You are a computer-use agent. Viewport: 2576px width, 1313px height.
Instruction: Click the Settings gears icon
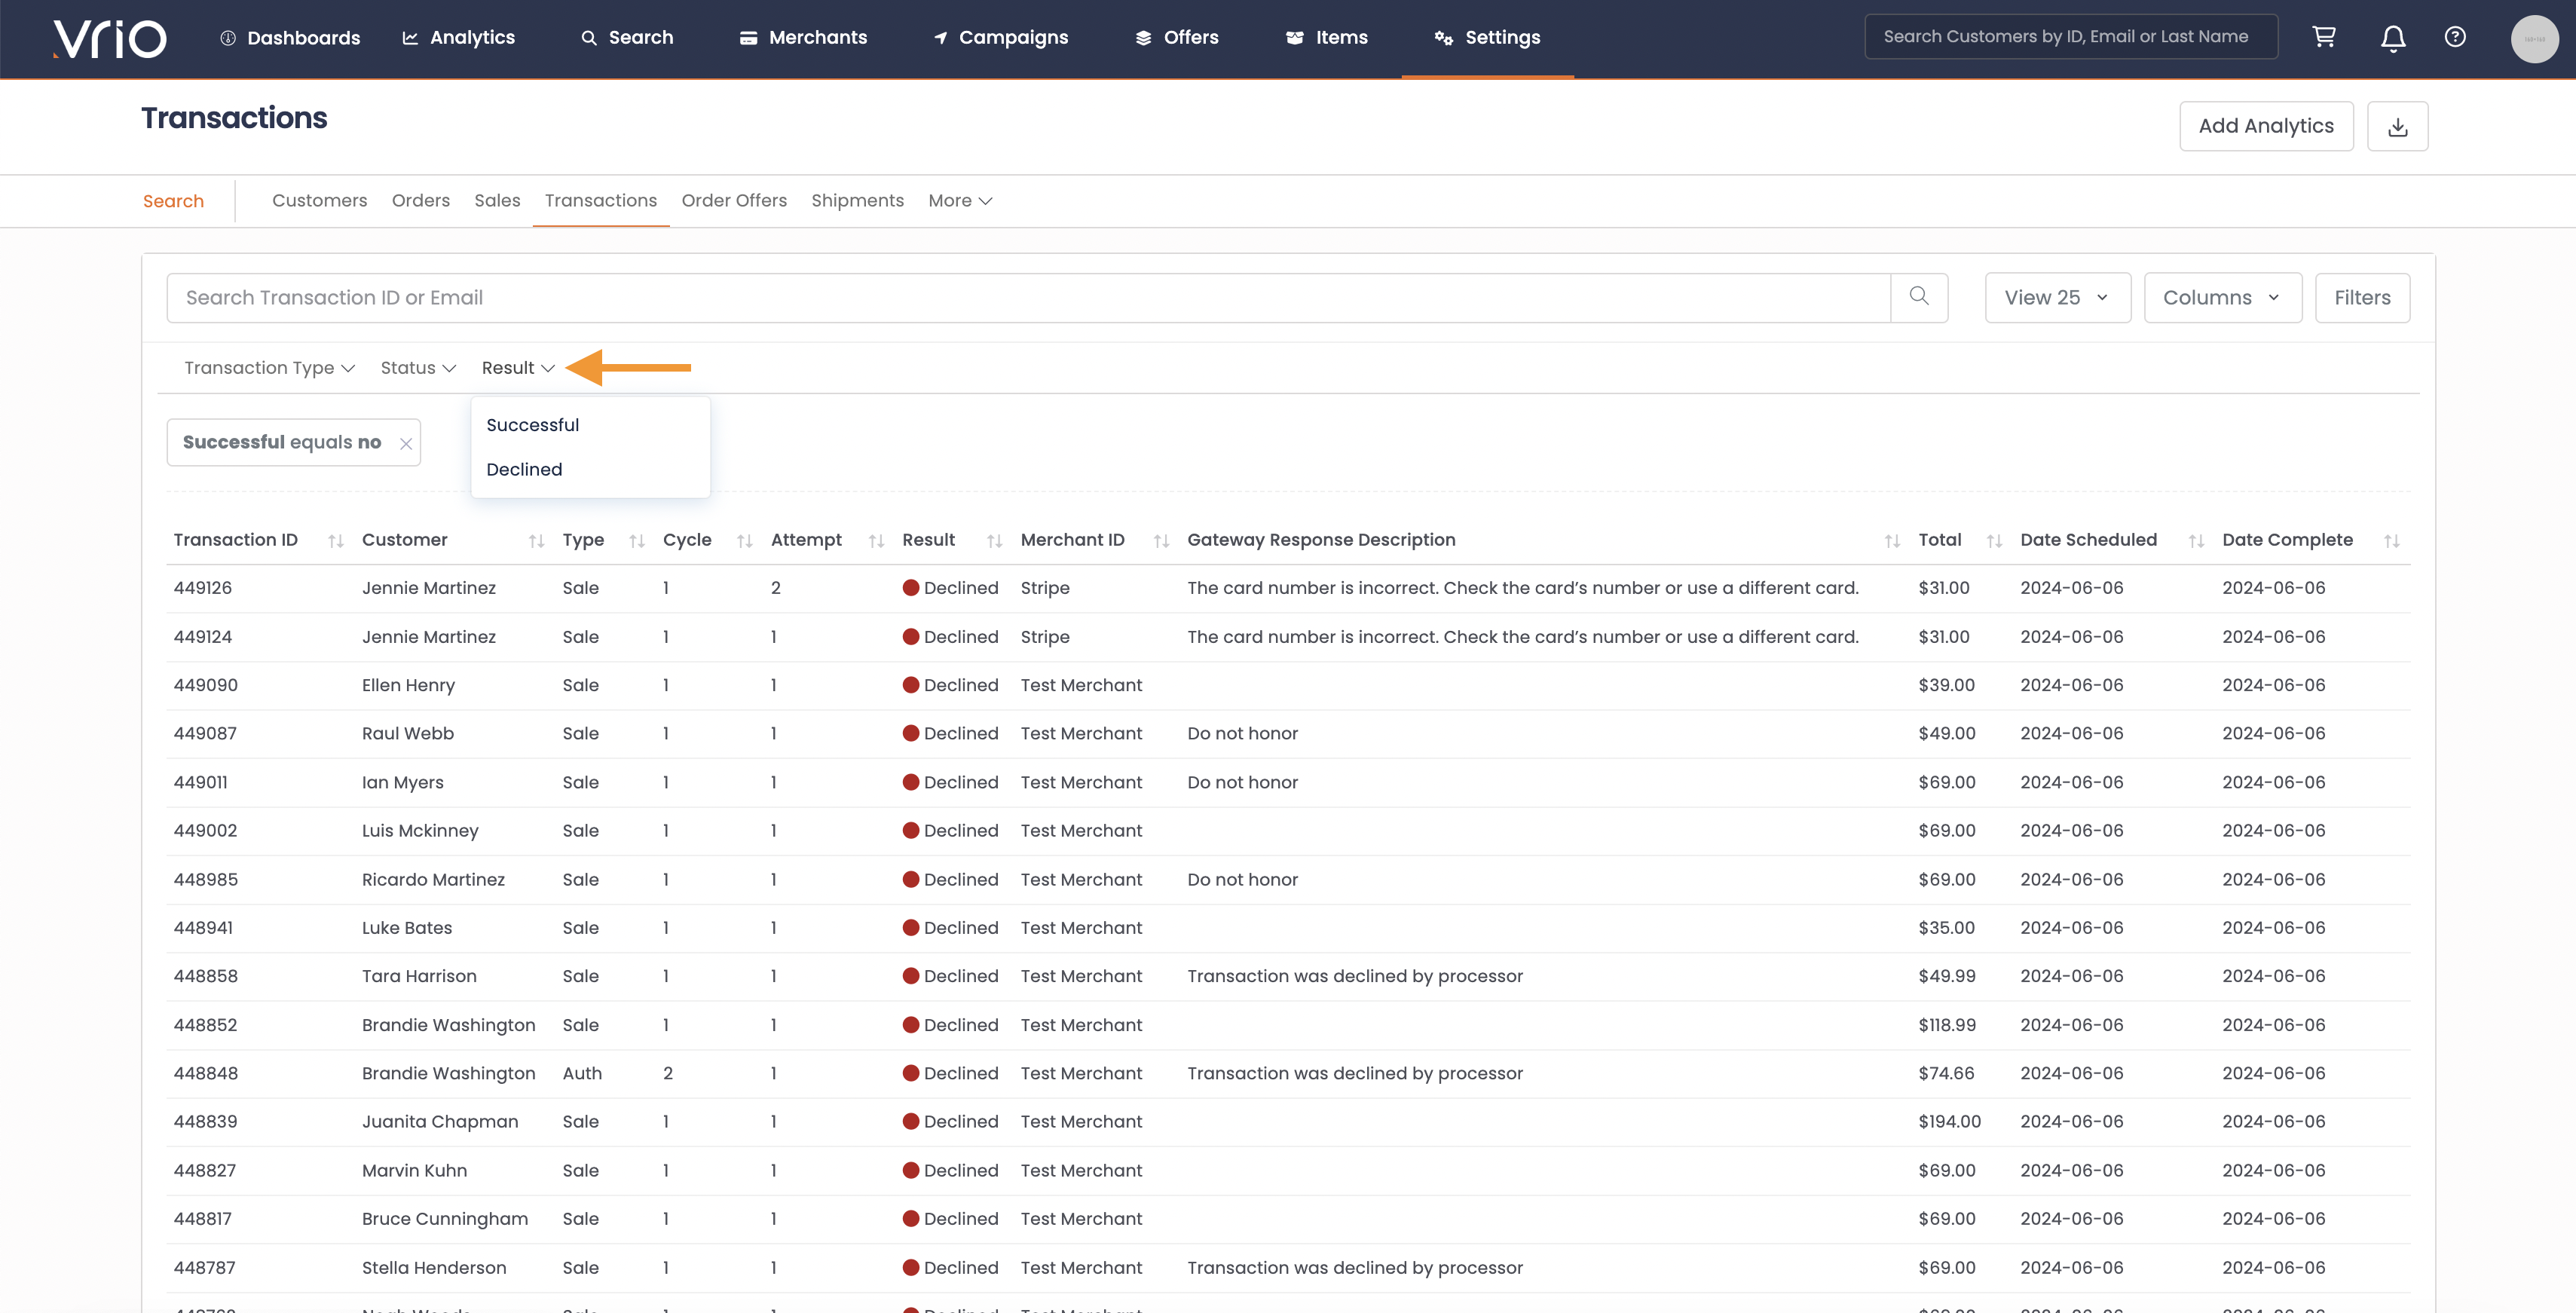1443,38
